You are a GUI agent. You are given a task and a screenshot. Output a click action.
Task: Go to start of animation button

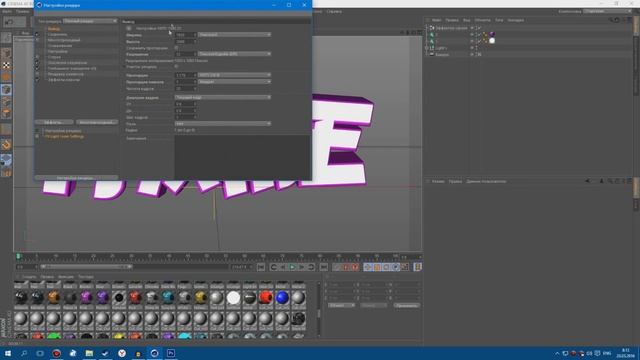click(x=261, y=267)
